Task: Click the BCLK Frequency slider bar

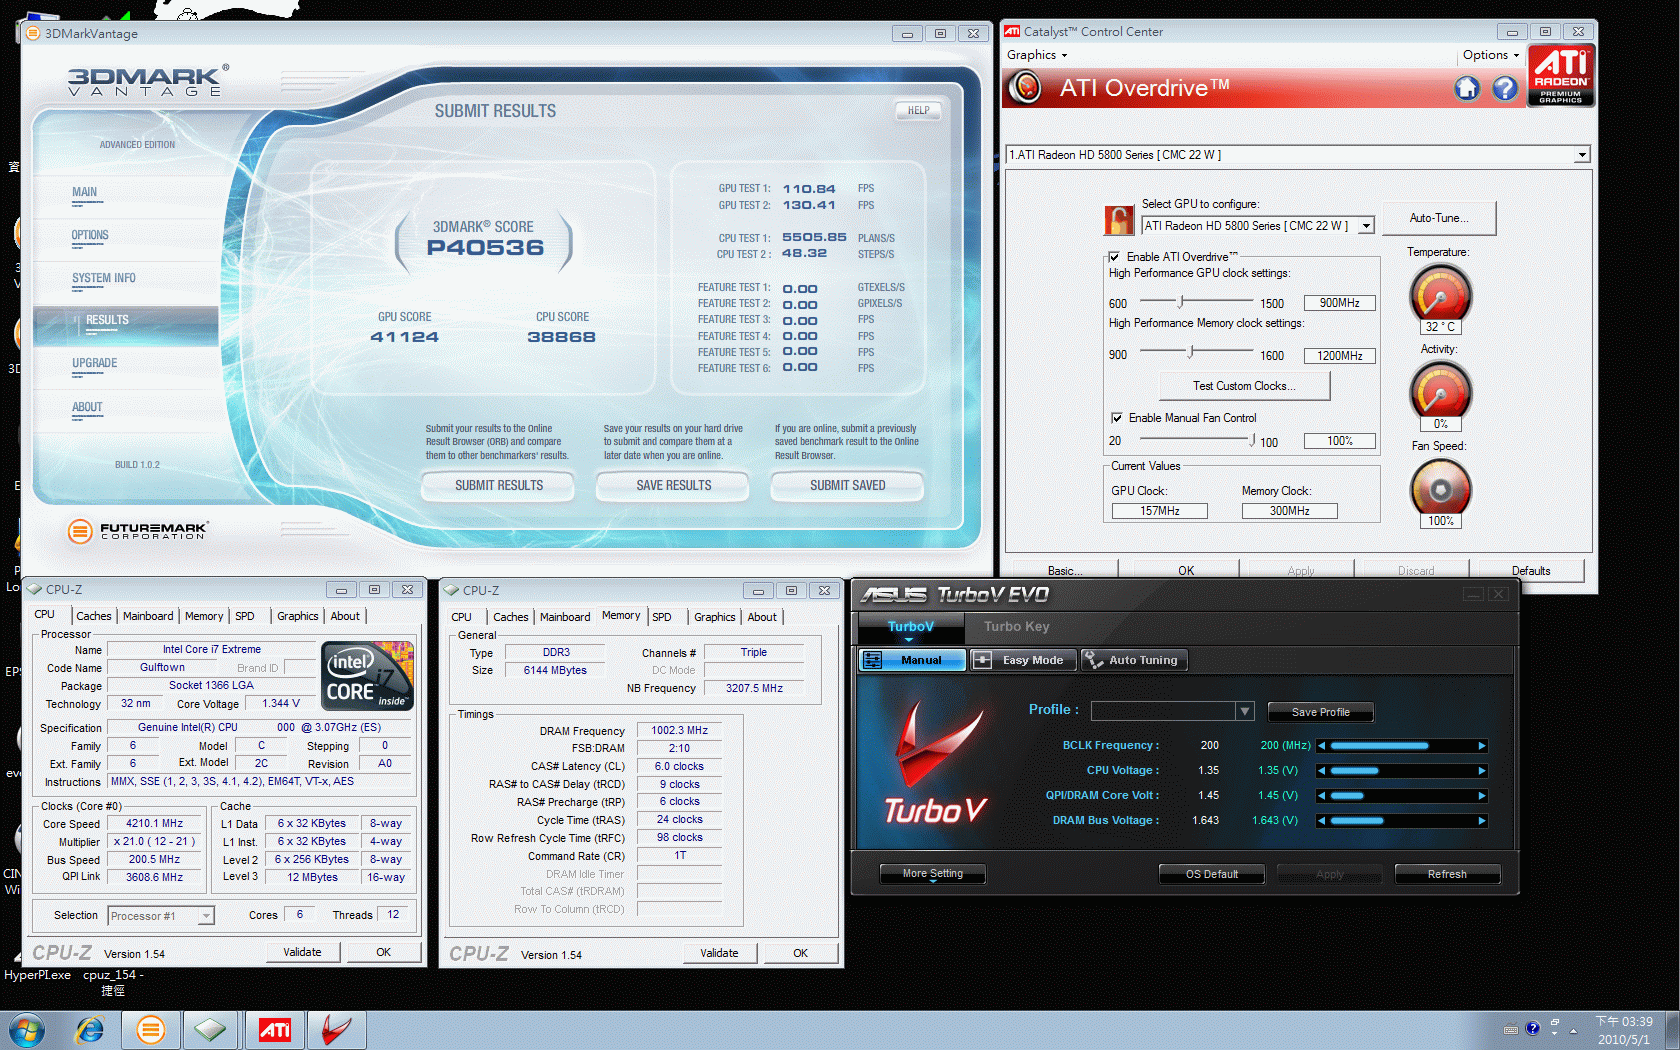Action: [1402, 746]
